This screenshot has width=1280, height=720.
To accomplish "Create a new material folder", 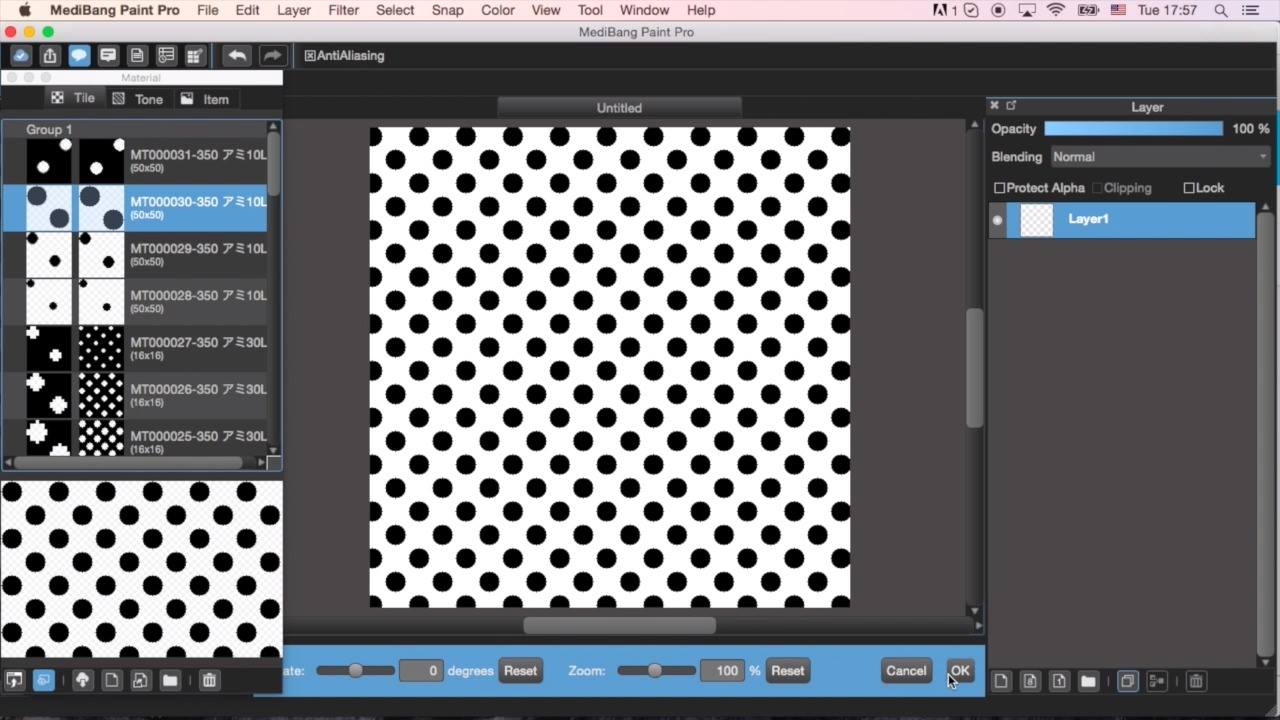I will click(170, 680).
